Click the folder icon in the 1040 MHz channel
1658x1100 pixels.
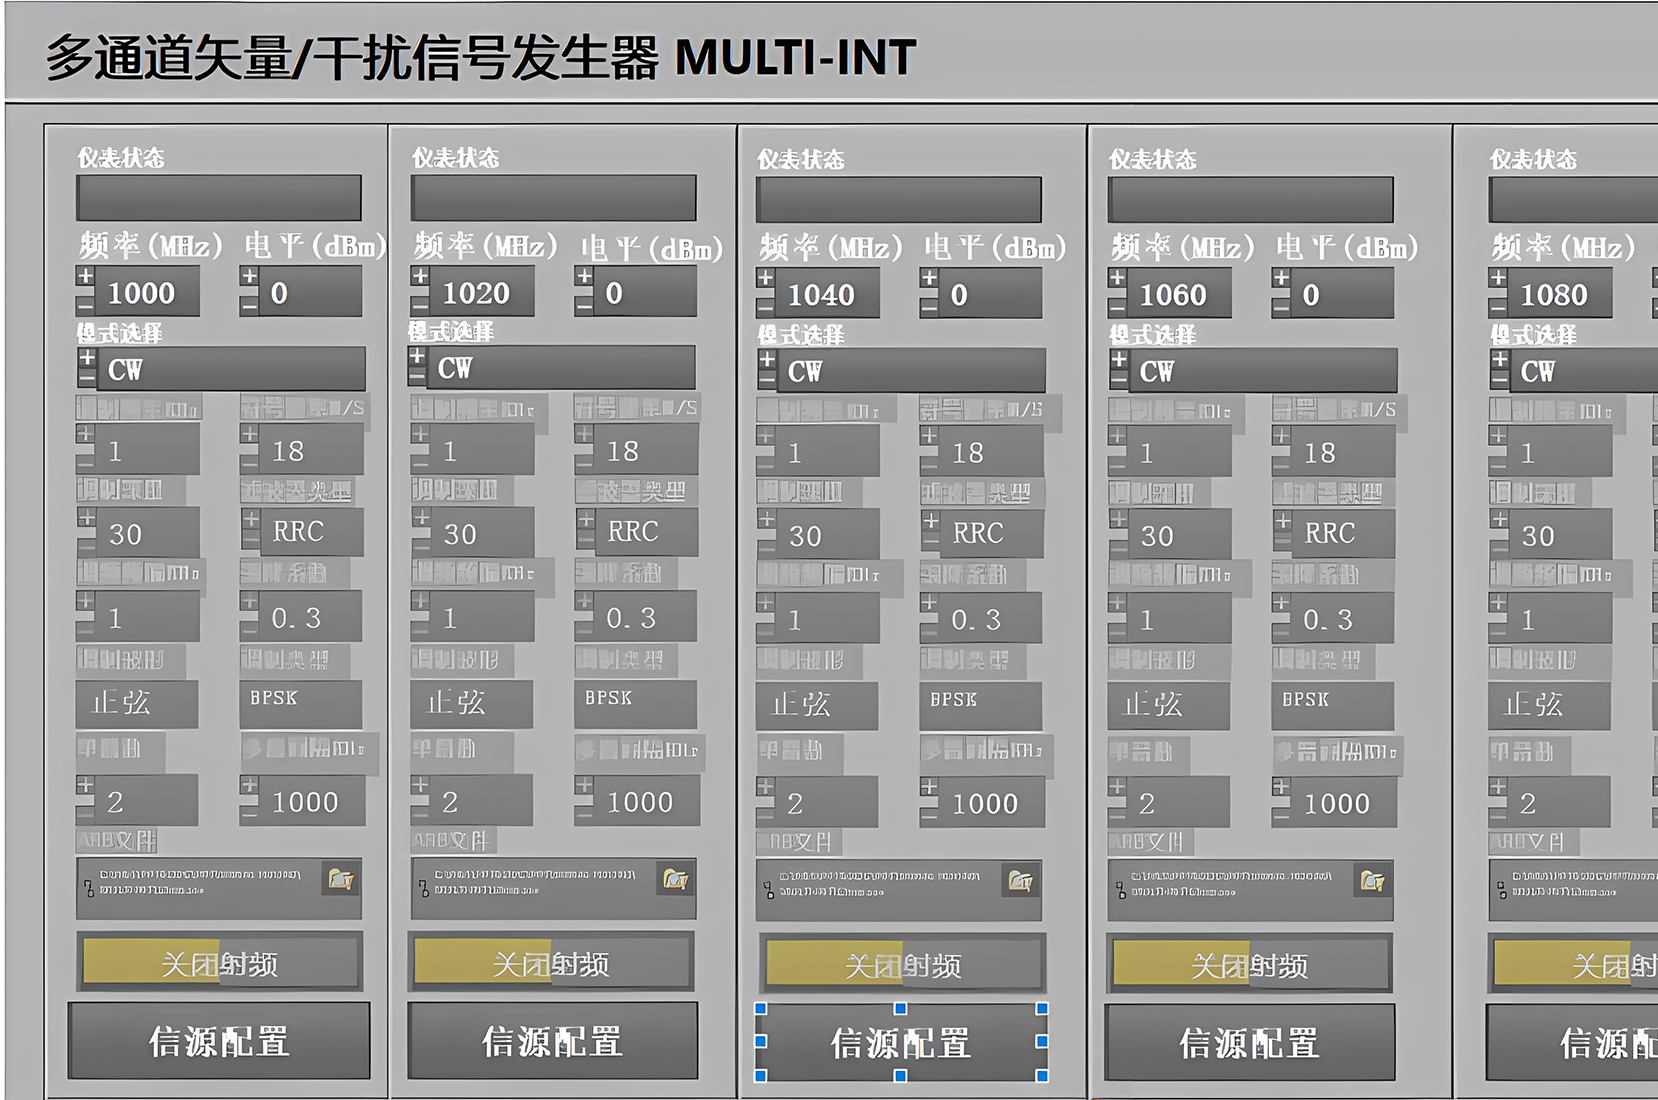(1020, 881)
